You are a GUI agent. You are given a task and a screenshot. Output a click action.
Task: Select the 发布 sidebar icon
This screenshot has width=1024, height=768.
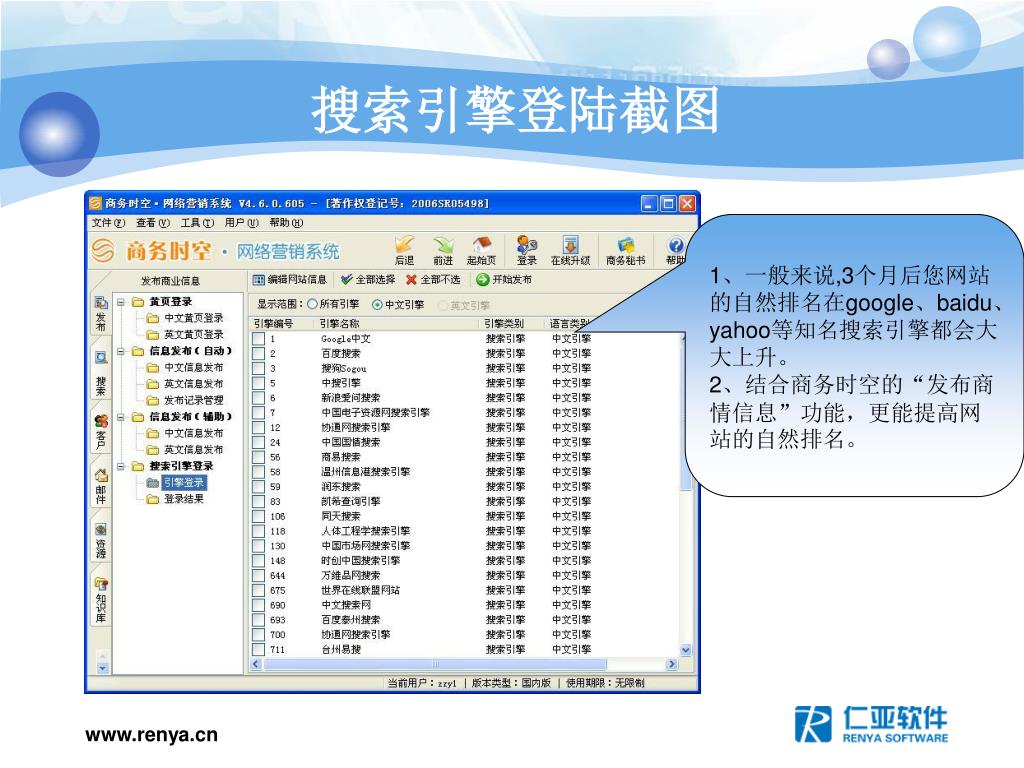pos(101,302)
